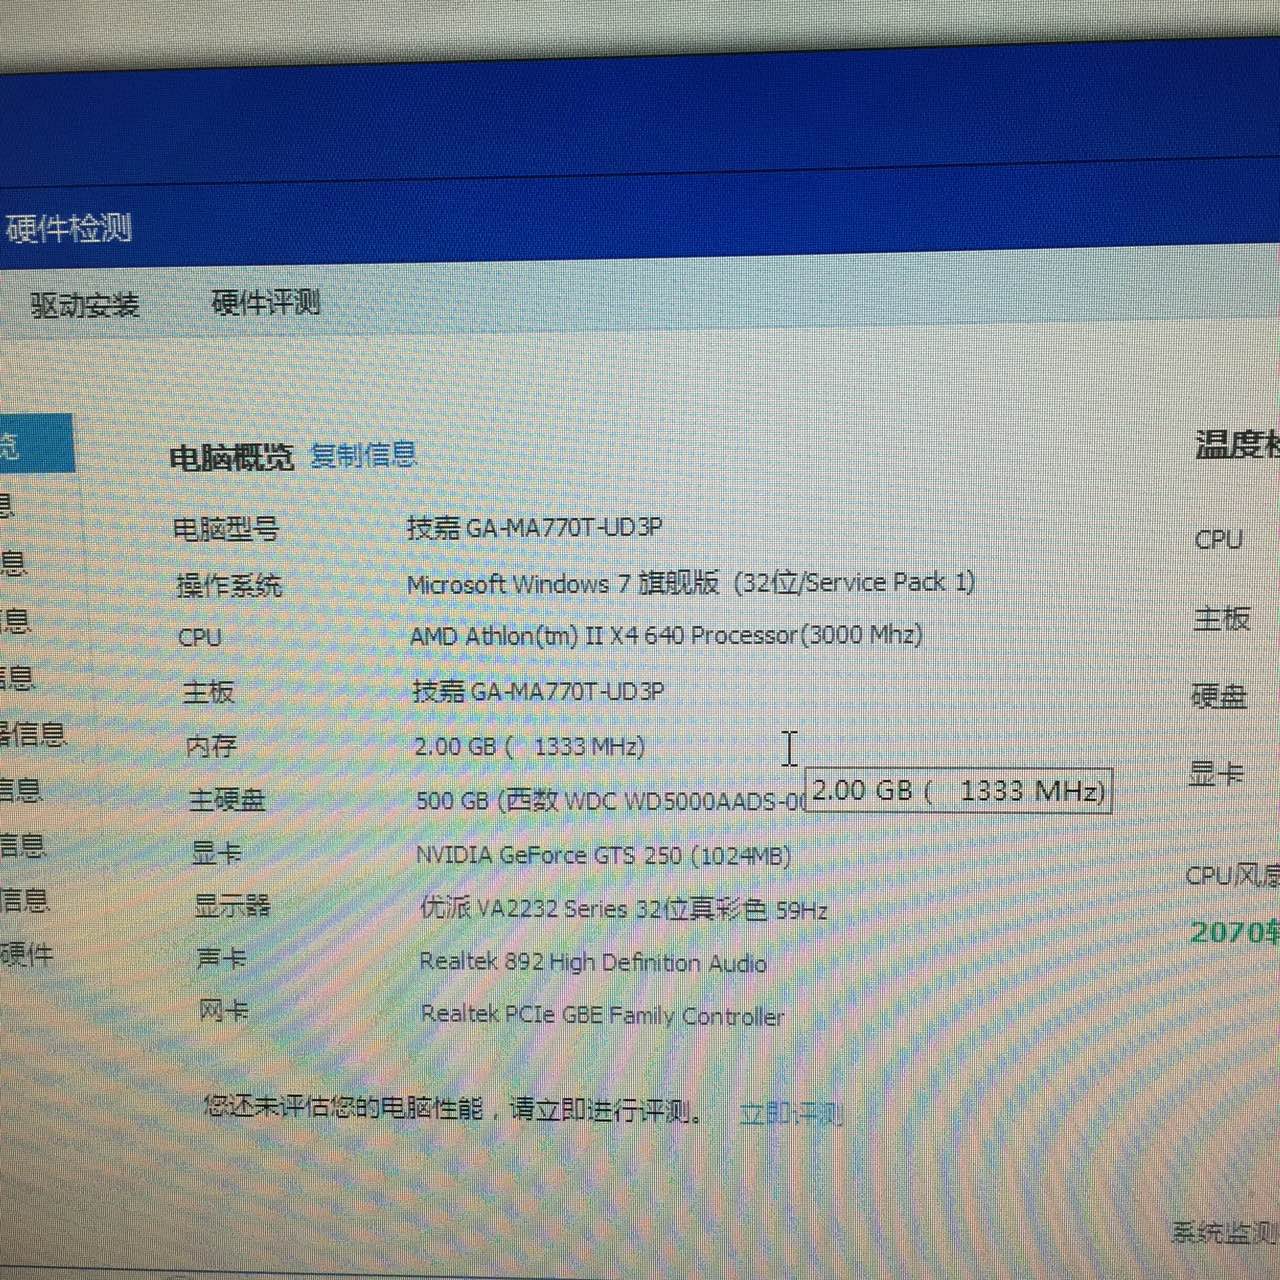The width and height of the screenshot is (1280, 1280).
Task: Select the 电脑型号 value 技嘉 GA-MA770T-UD3P
Action: (535, 527)
